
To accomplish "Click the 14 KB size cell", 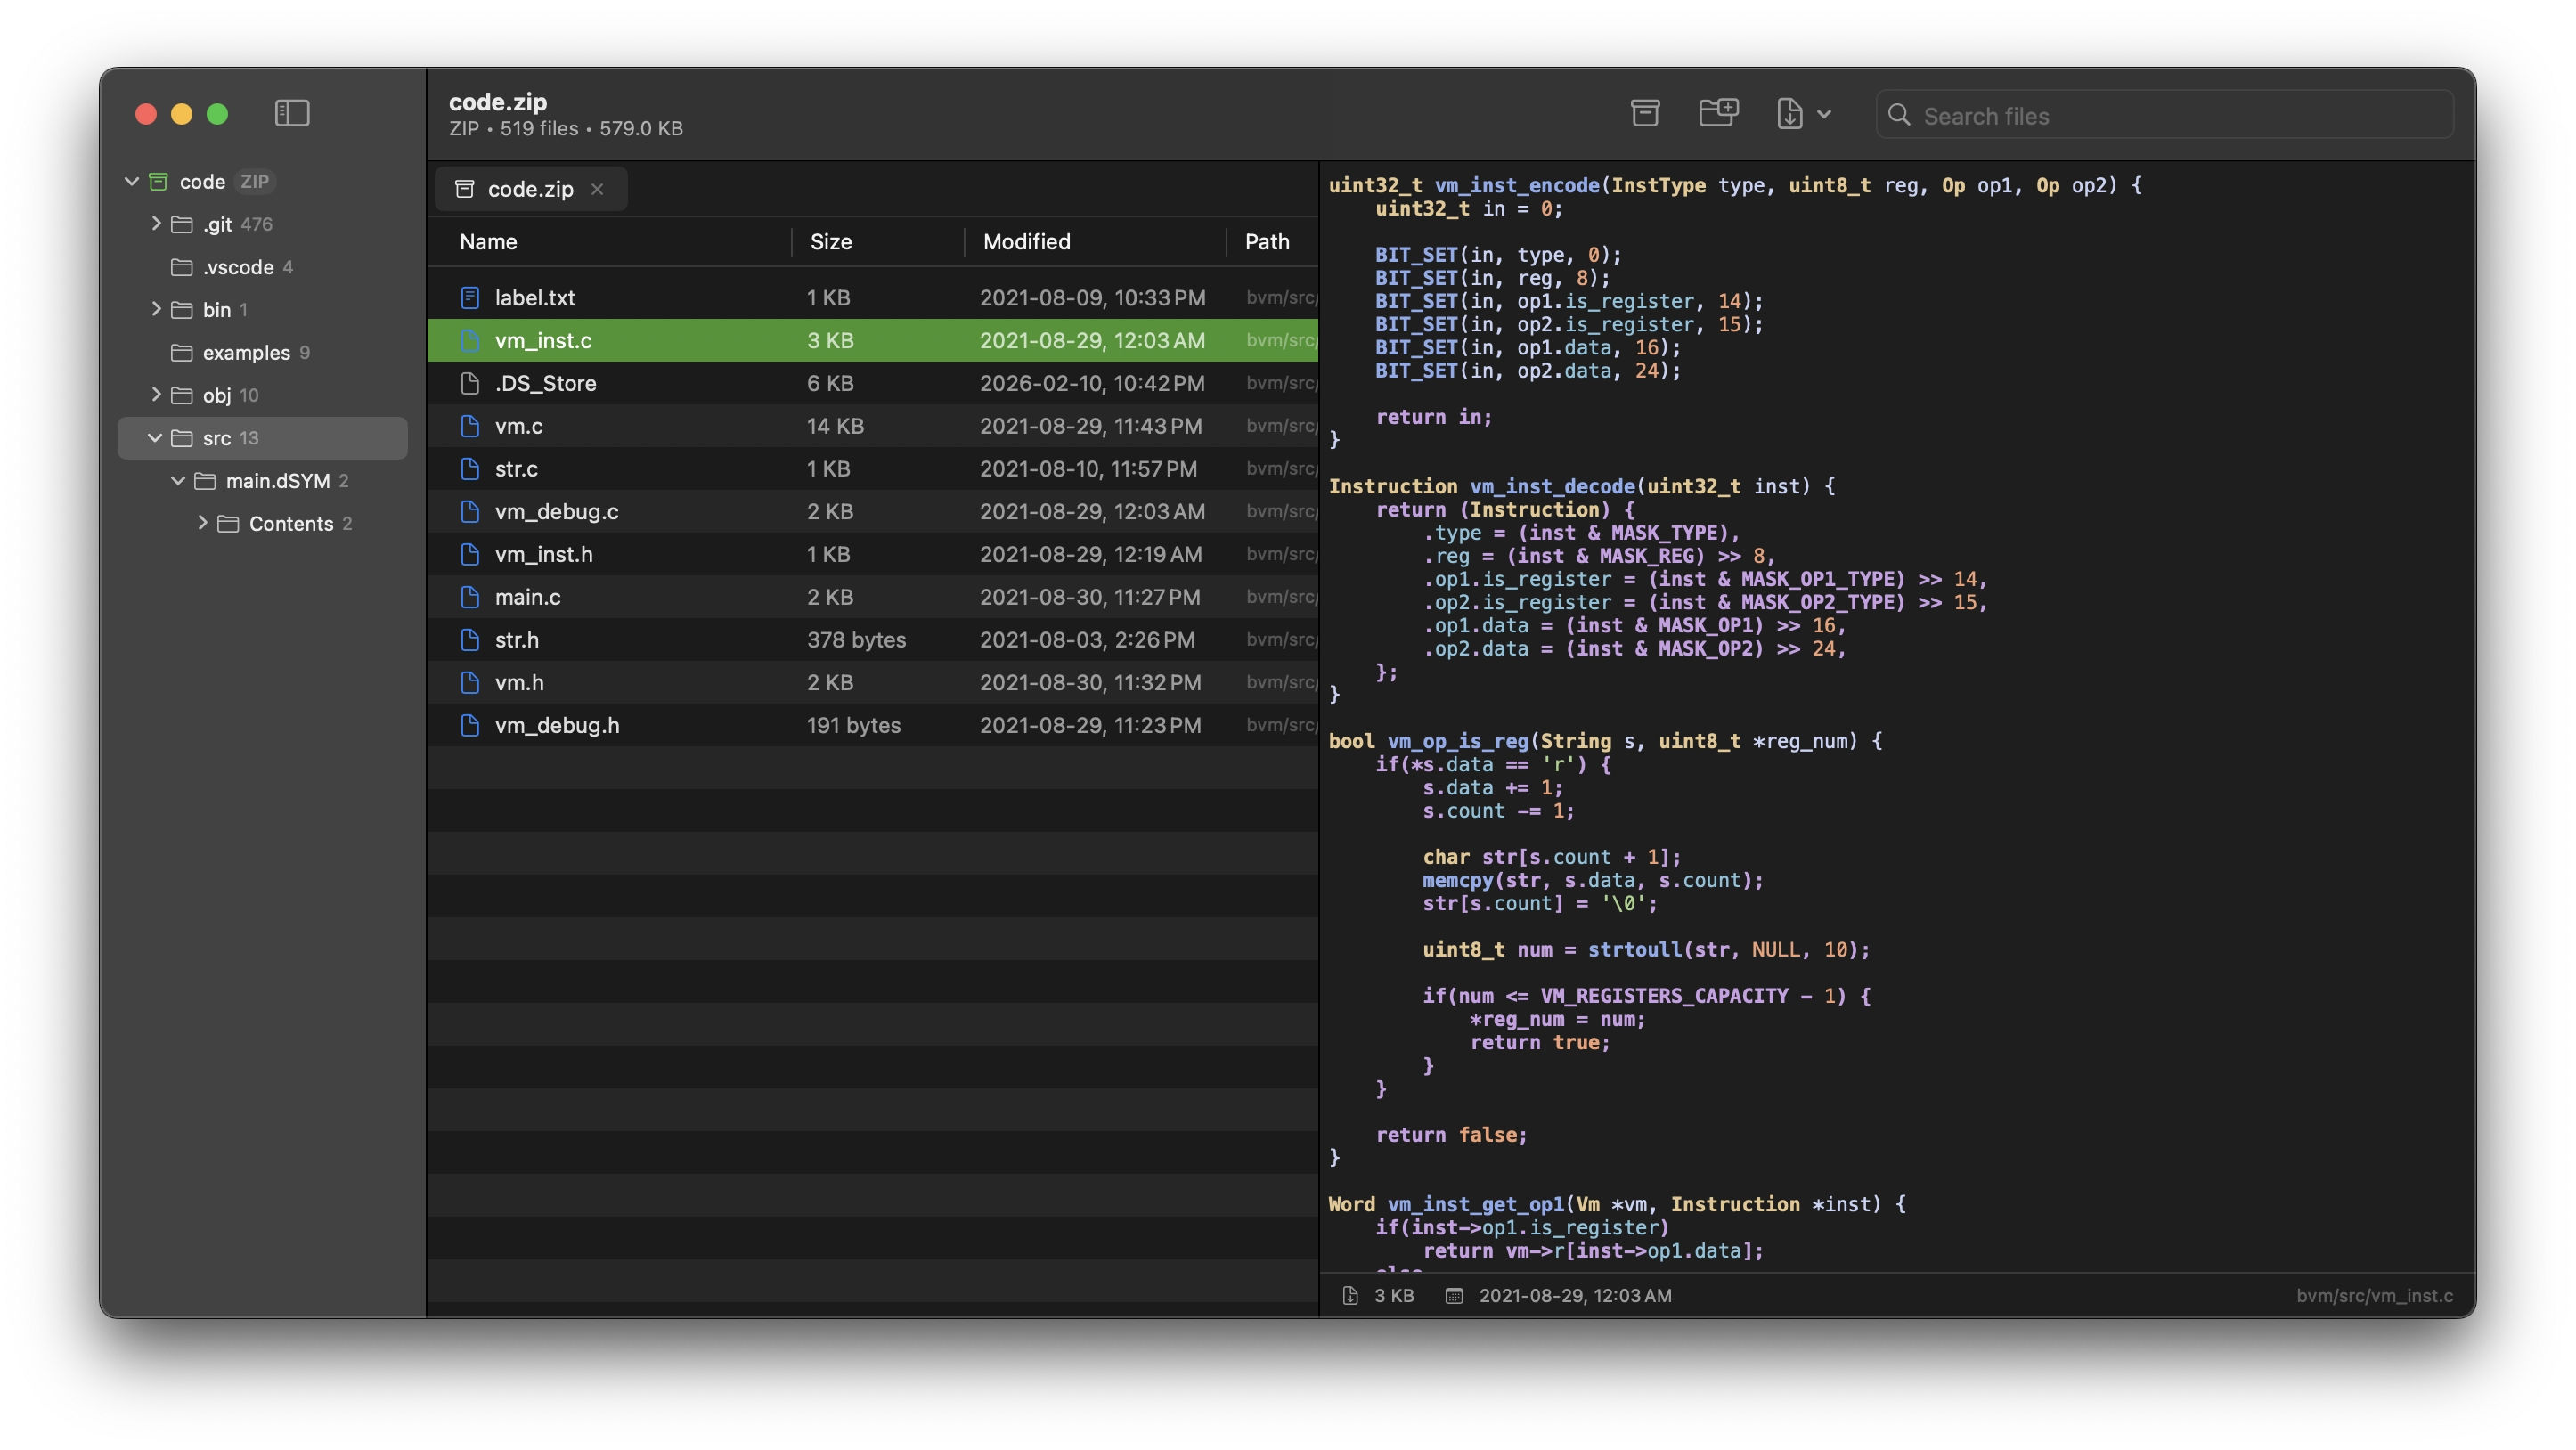I will [x=835, y=426].
